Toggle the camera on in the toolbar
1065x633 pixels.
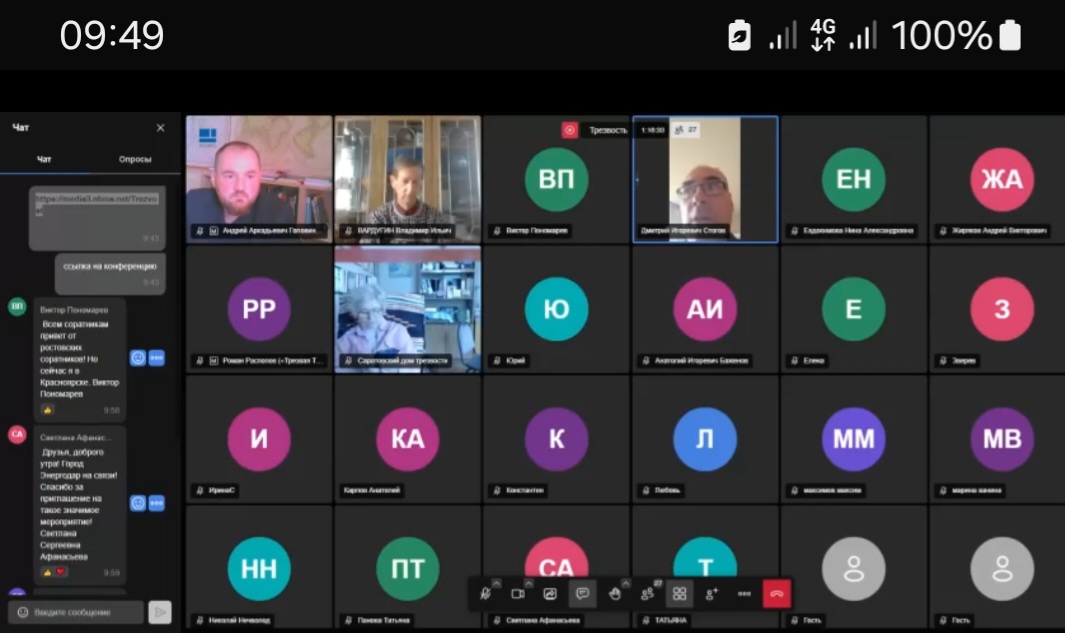point(518,594)
